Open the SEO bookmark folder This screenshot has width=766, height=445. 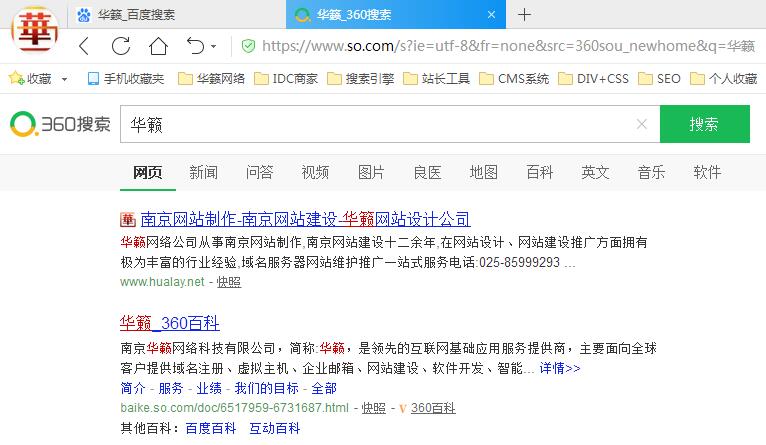pos(660,79)
